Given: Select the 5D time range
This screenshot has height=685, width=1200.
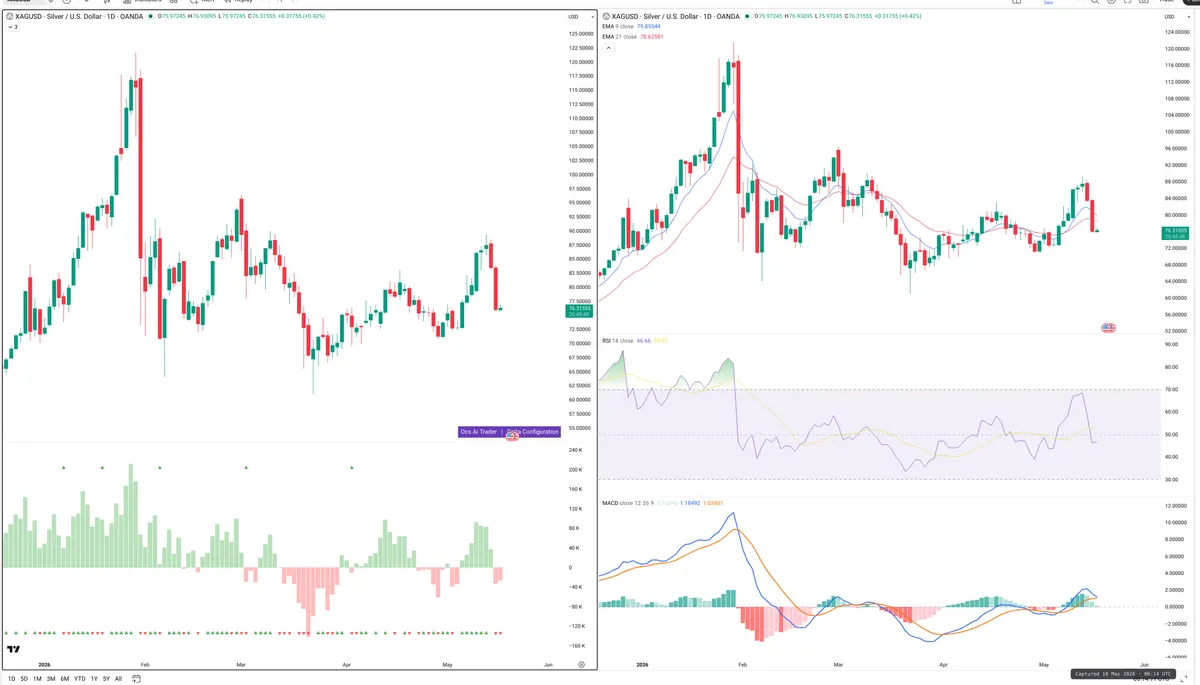Looking at the screenshot, I should (25, 678).
